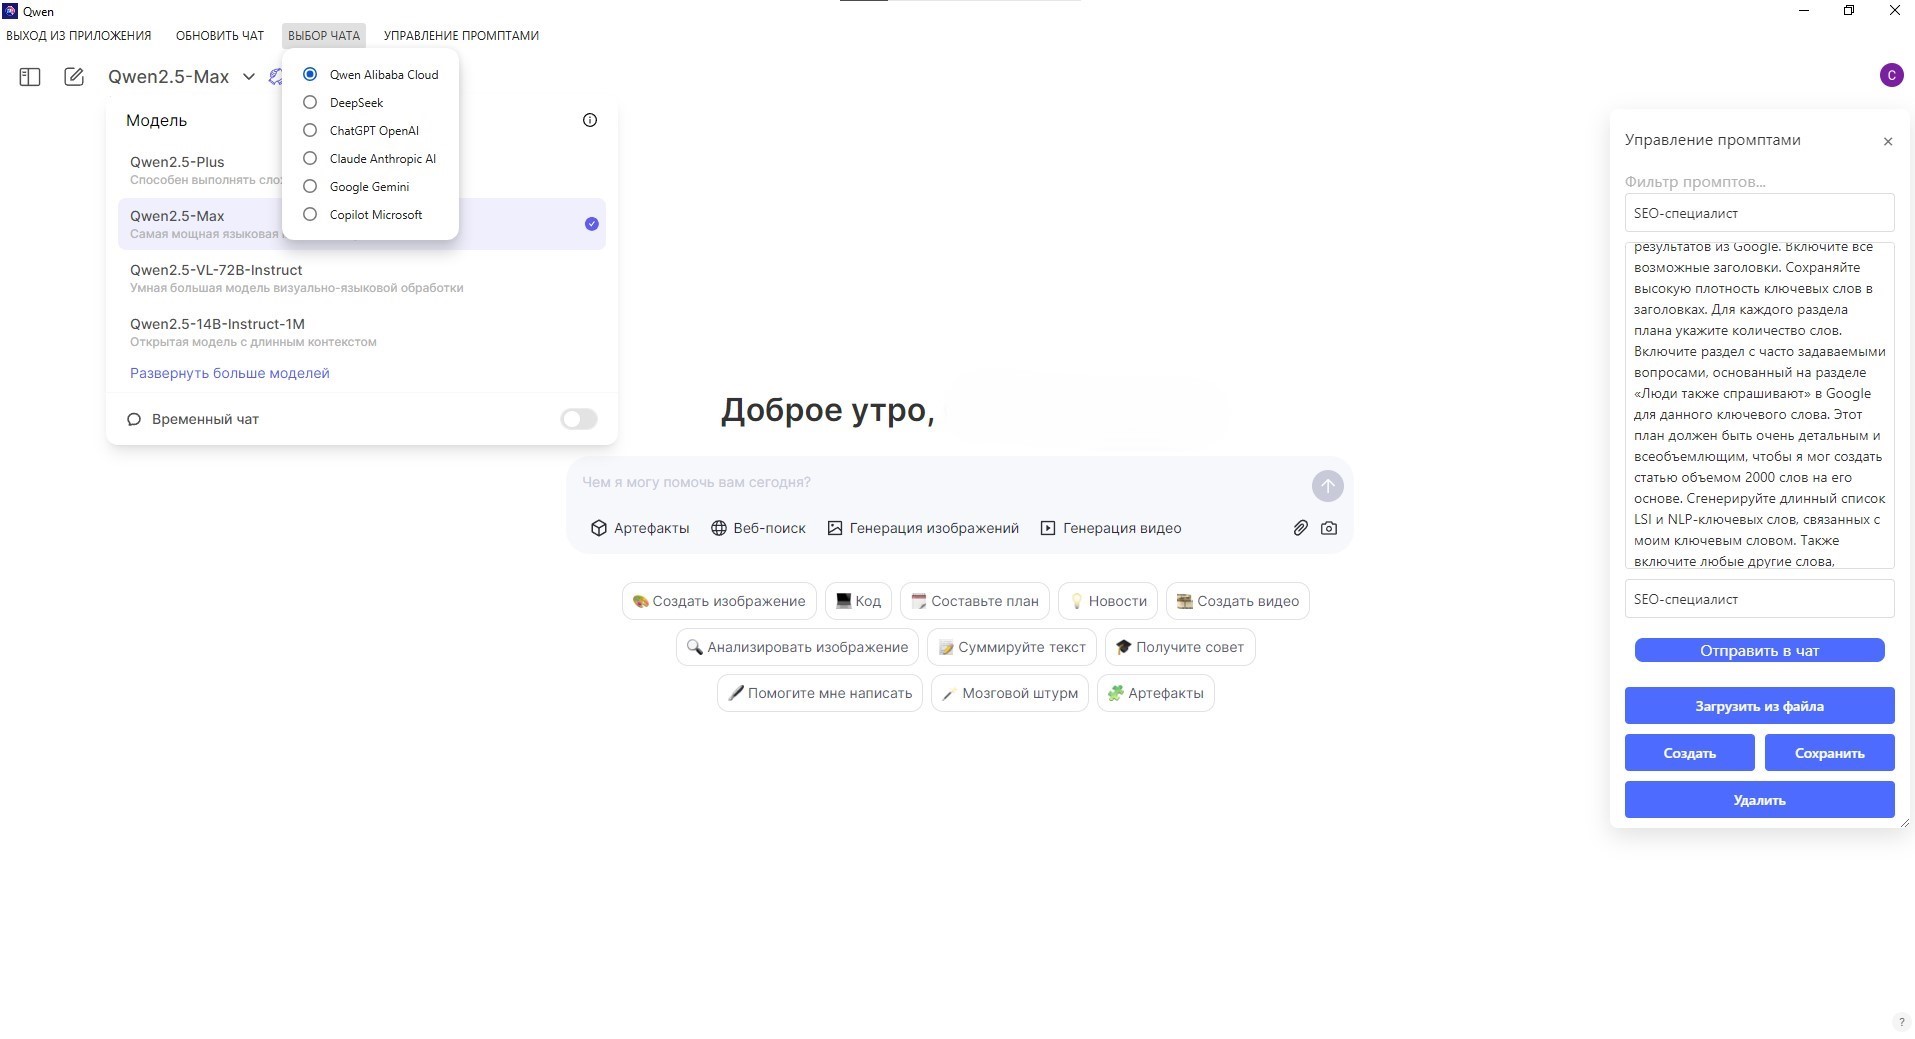This screenshot has height=1039, width=1915.
Task: Click the Составьте план suggestion chip
Action: (975, 601)
